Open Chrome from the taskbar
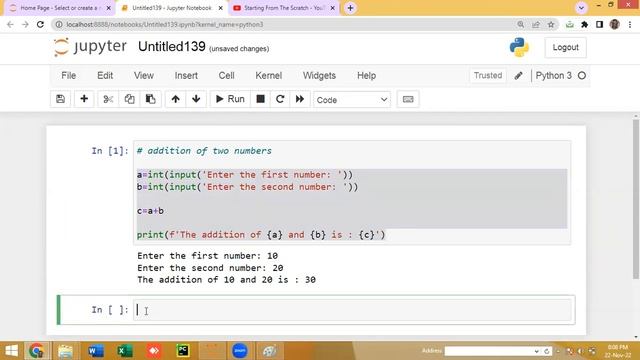 pos(36,351)
